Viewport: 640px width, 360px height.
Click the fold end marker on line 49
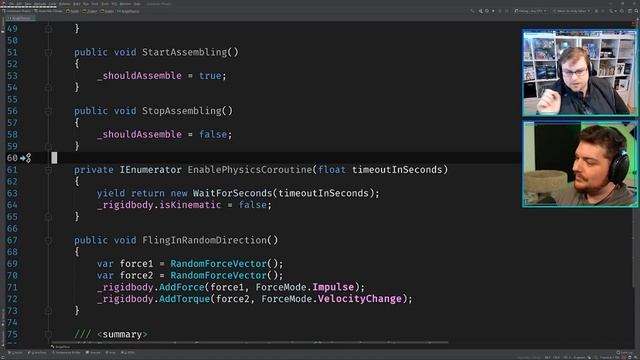48,29
